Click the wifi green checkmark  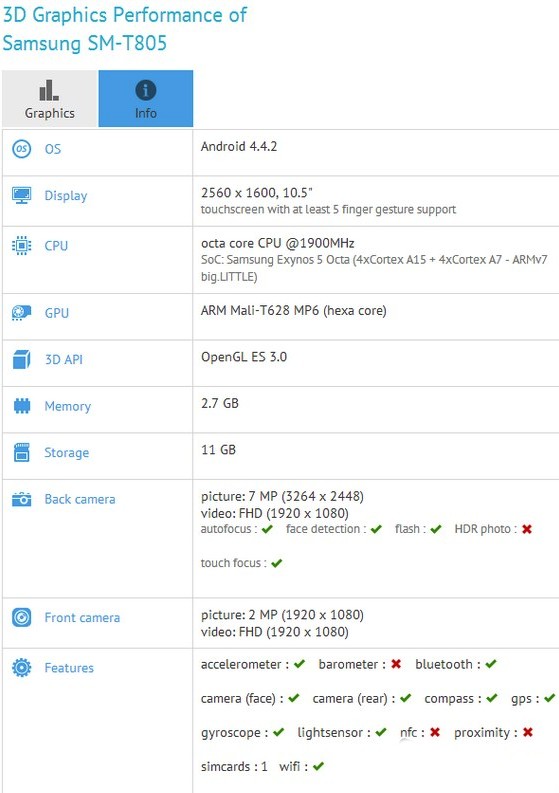[318, 767]
